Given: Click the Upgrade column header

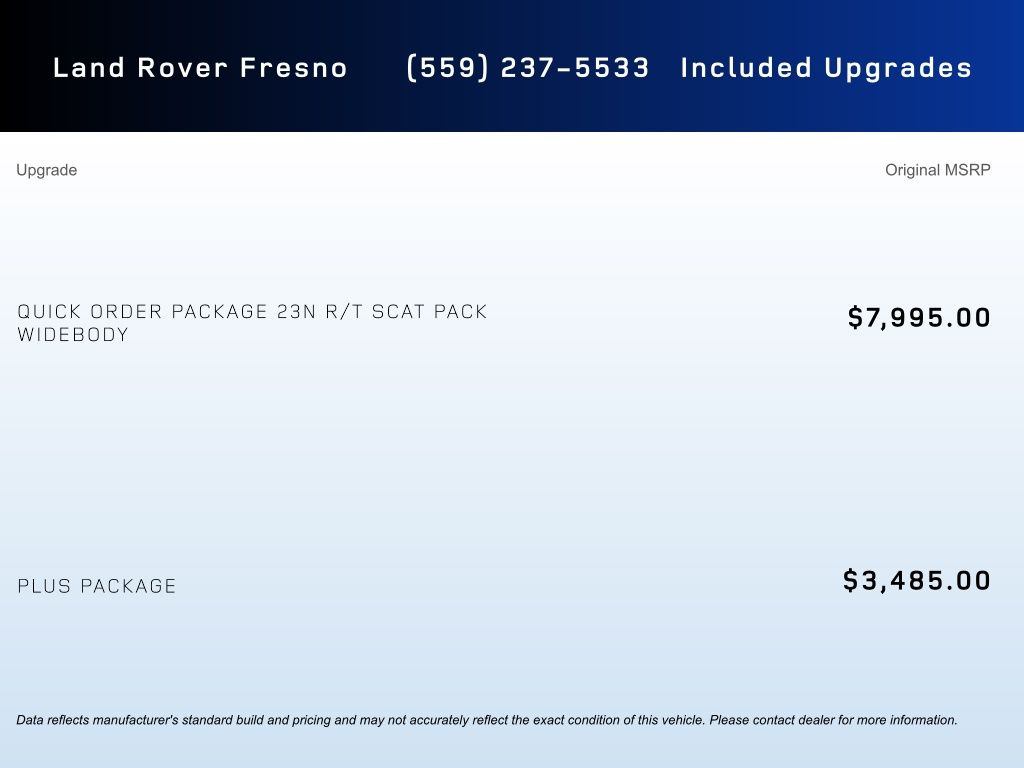Looking at the screenshot, I should [46, 170].
